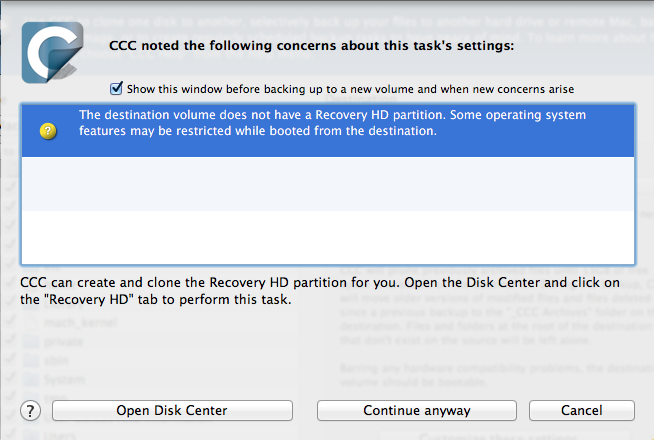Open help via the round question mark button
Viewport: 654px width, 440px height.
point(30,411)
